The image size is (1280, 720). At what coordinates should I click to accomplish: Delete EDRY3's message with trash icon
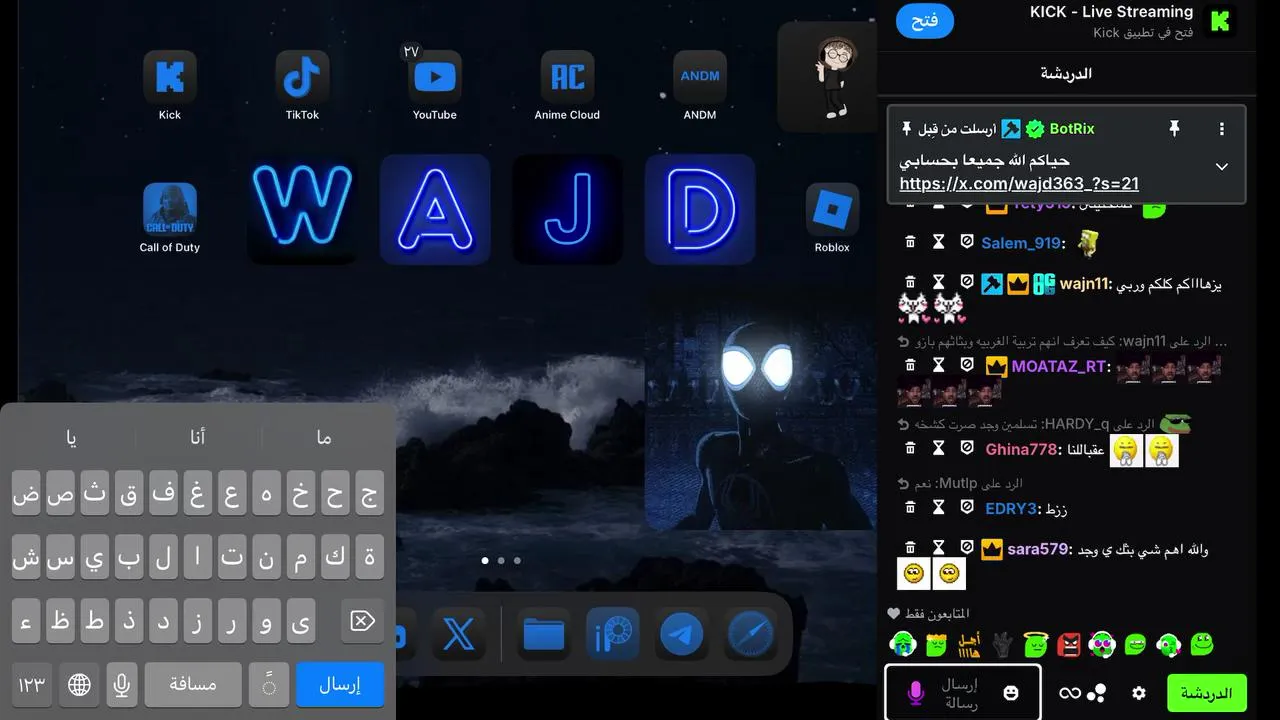click(x=910, y=508)
